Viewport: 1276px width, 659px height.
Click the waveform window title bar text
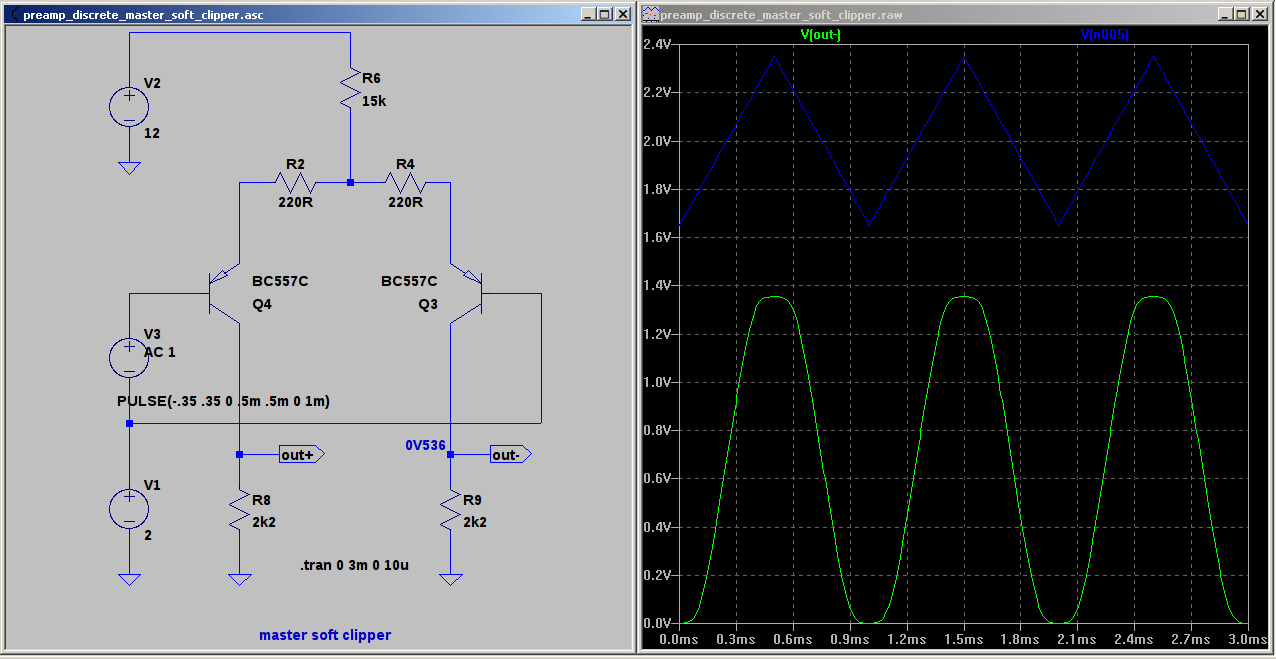click(783, 15)
